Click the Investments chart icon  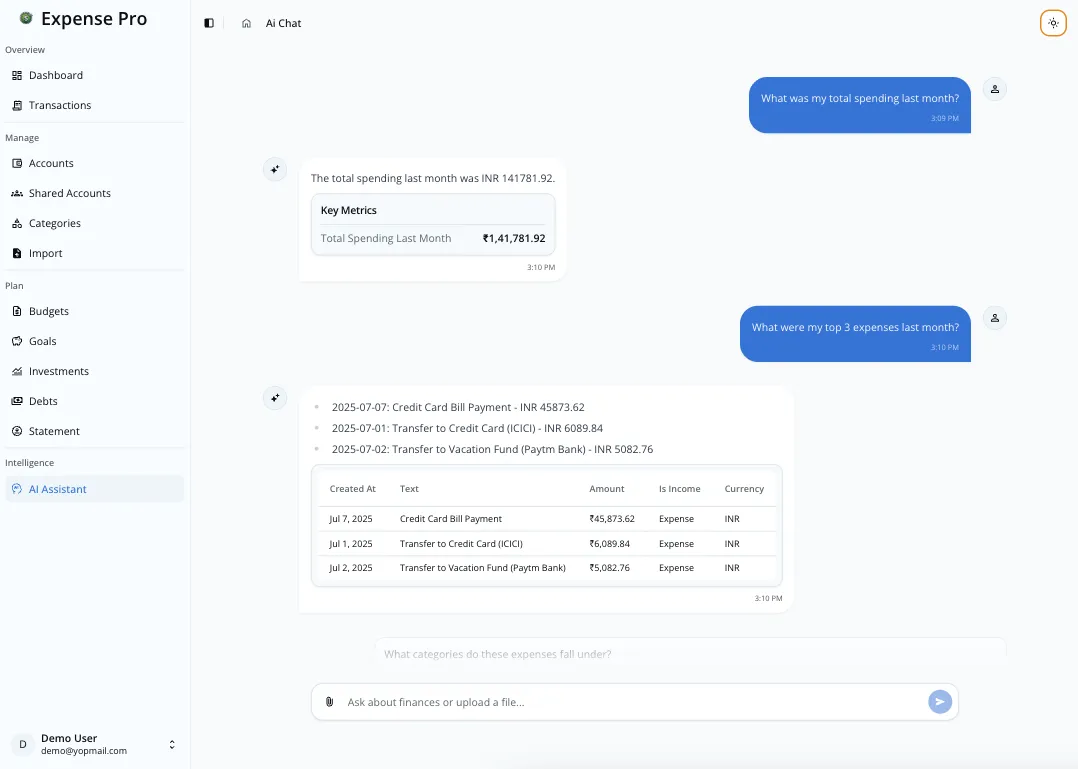17,371
